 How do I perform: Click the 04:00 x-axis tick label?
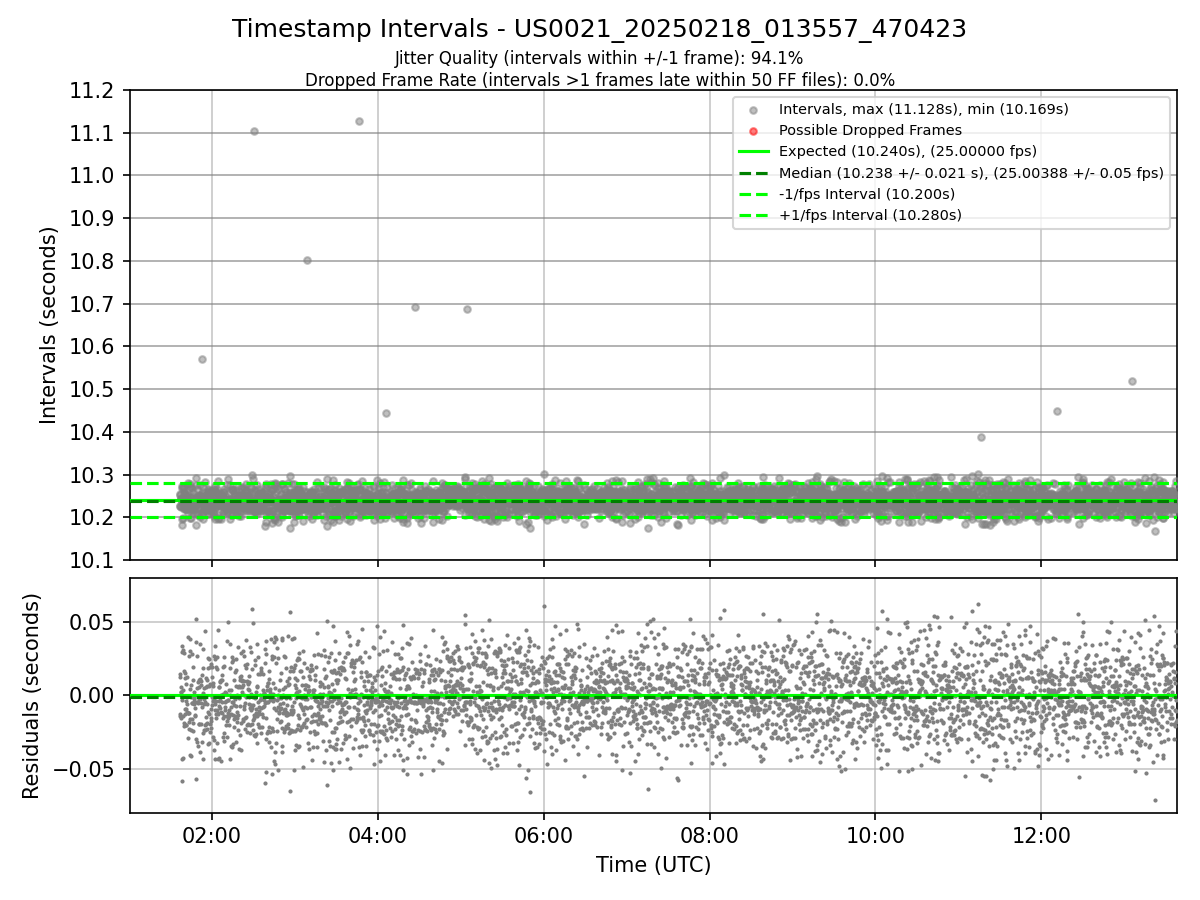(377, 835)
